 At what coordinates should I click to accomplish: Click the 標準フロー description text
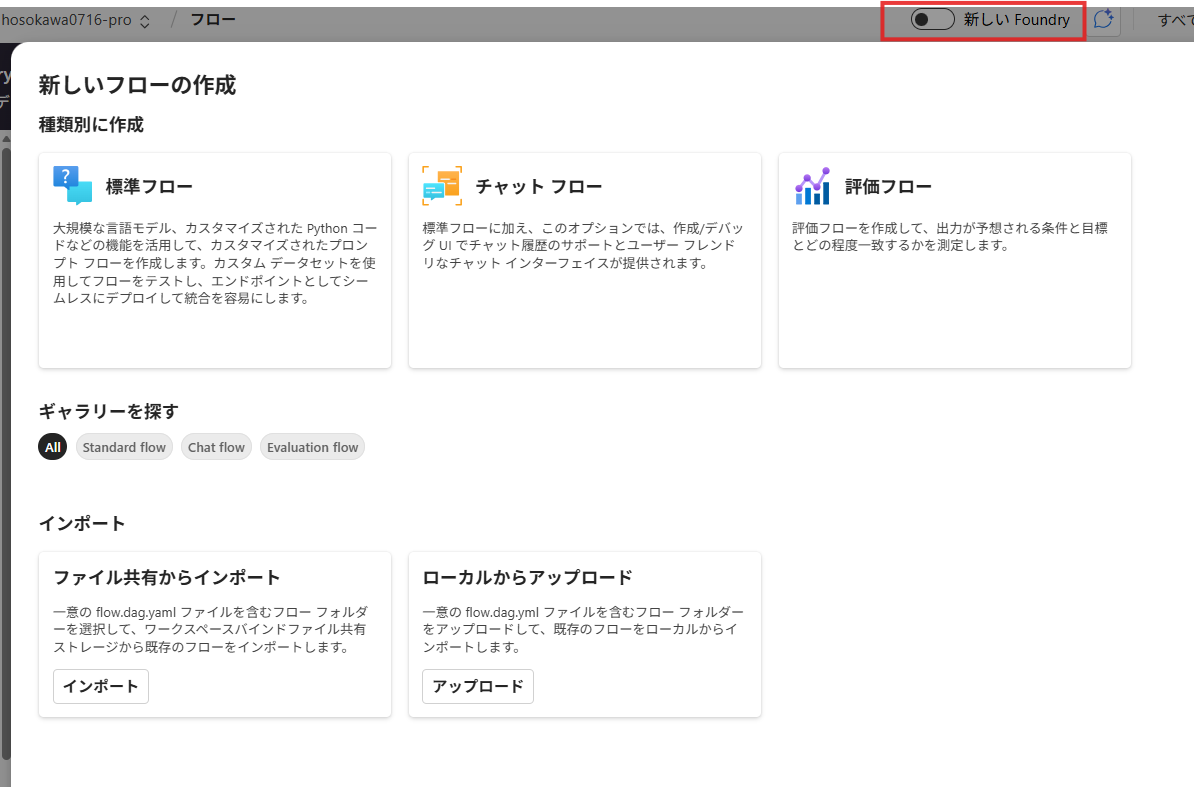point(215,263)
